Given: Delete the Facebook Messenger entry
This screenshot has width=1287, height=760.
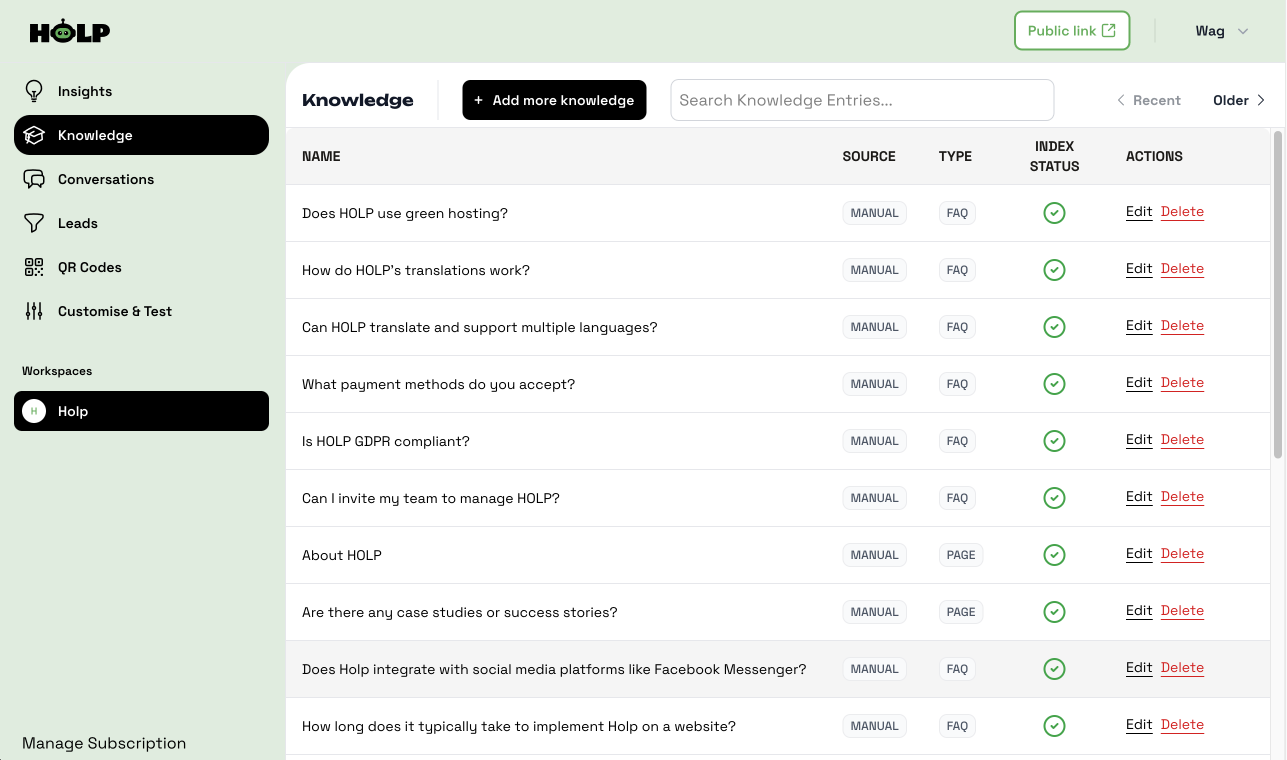Looking at the screenshot, I should [x=1182, y=668].
